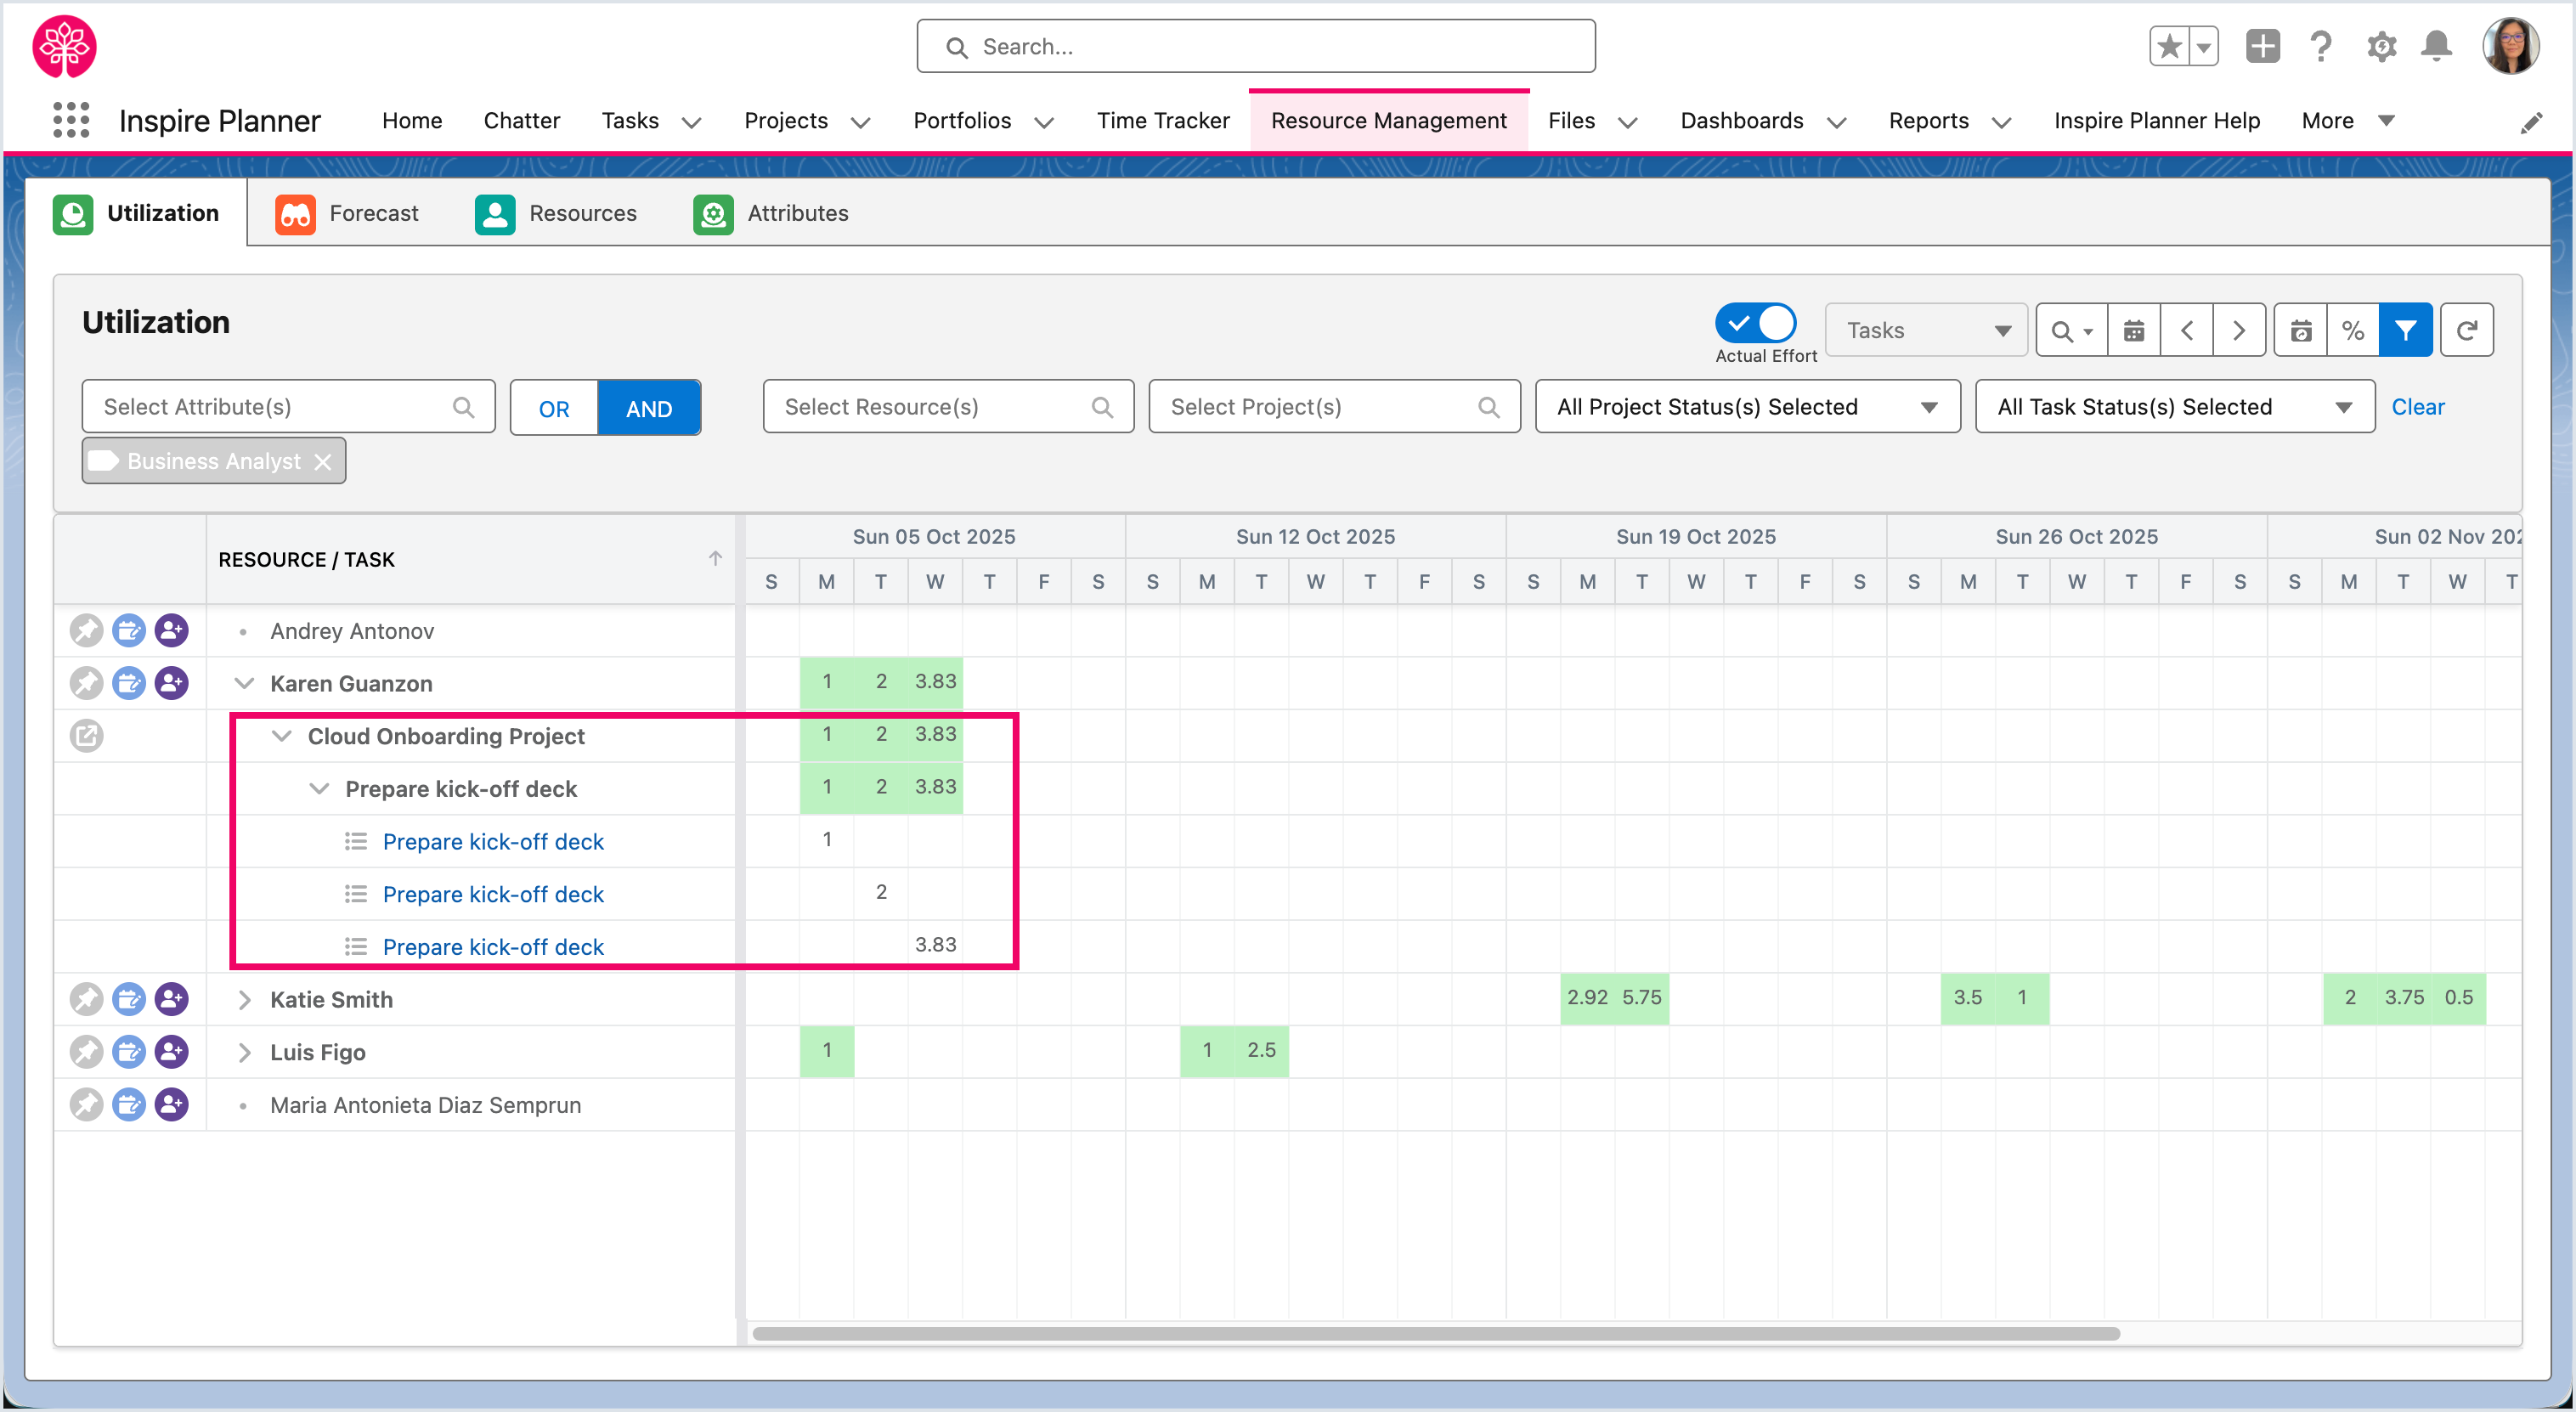Select the AND filter logic option
The image size is (2576, 1412).
[648, 408]
